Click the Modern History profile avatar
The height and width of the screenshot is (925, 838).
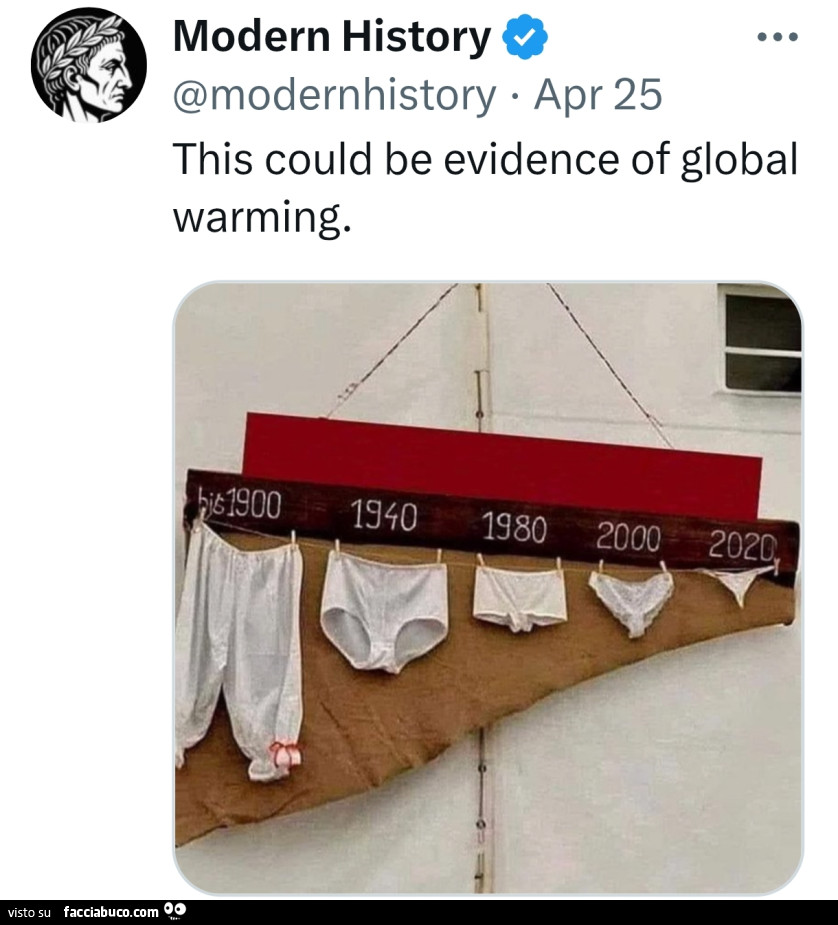pos(89,64)
